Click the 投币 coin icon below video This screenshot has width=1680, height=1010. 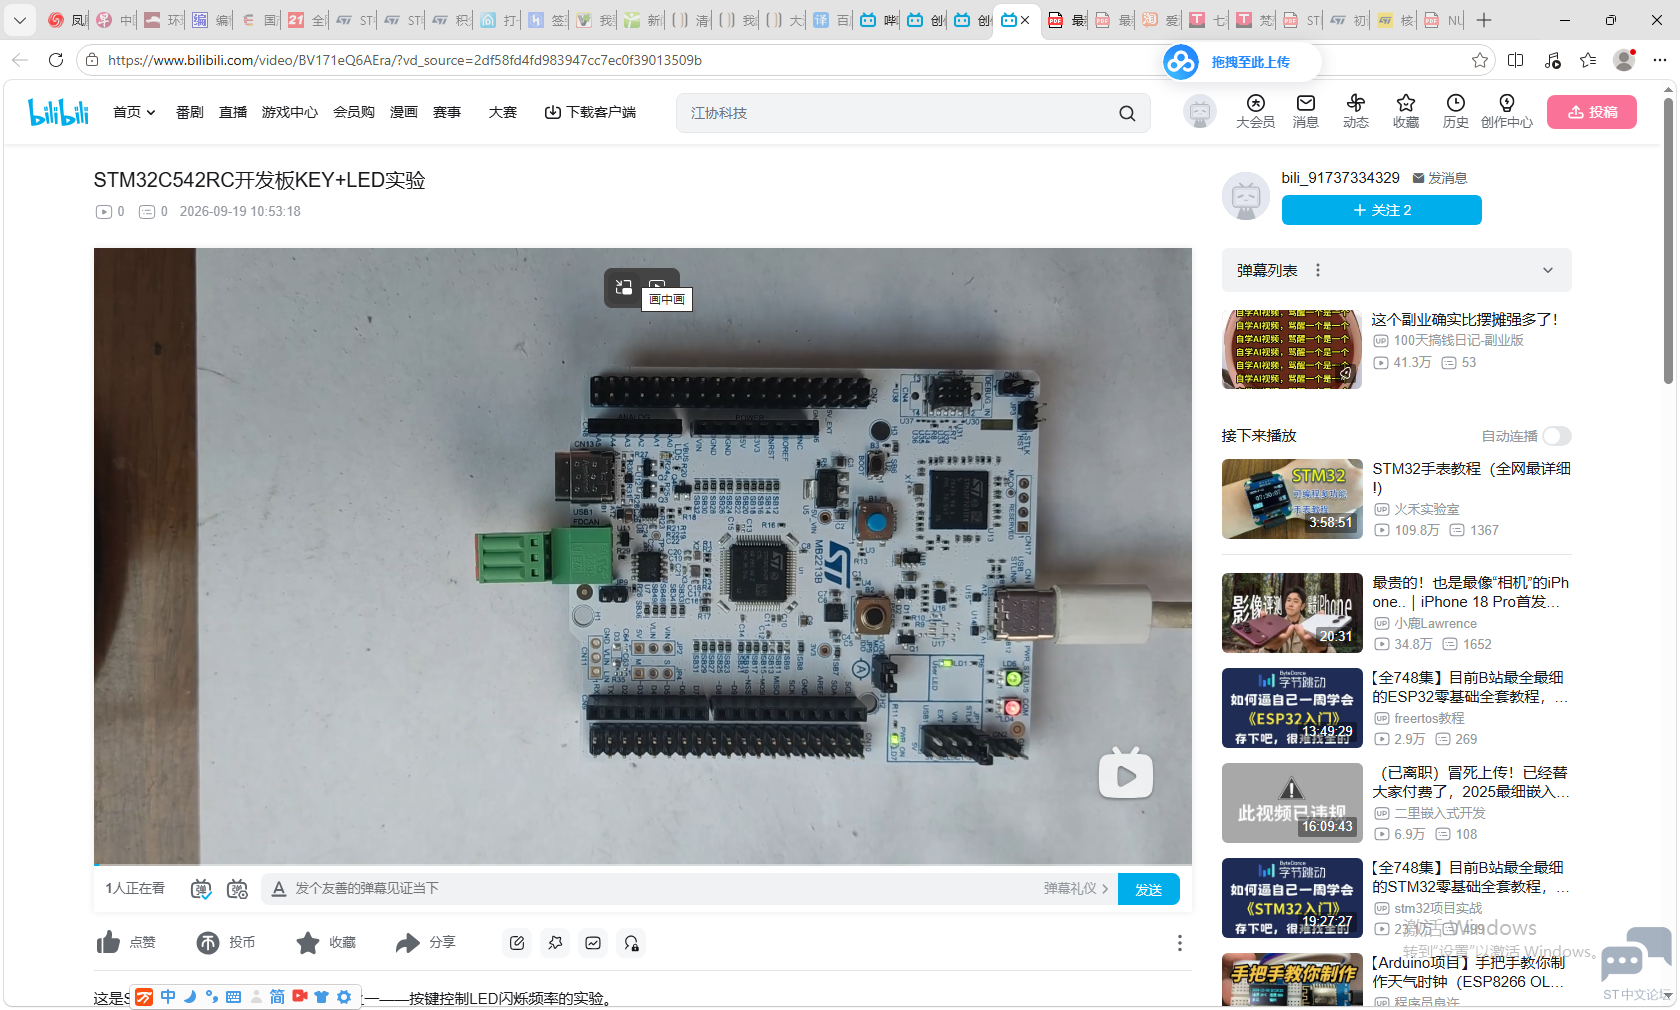click(208, 942)
